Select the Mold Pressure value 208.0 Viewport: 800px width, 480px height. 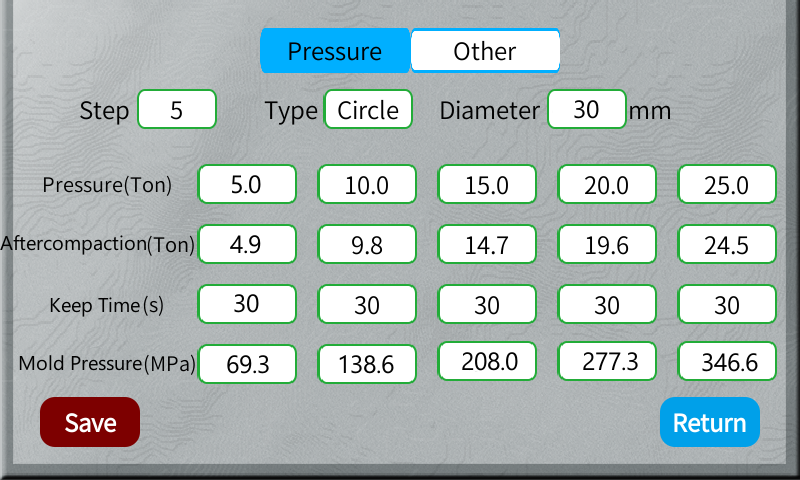[x=487, y=362]
